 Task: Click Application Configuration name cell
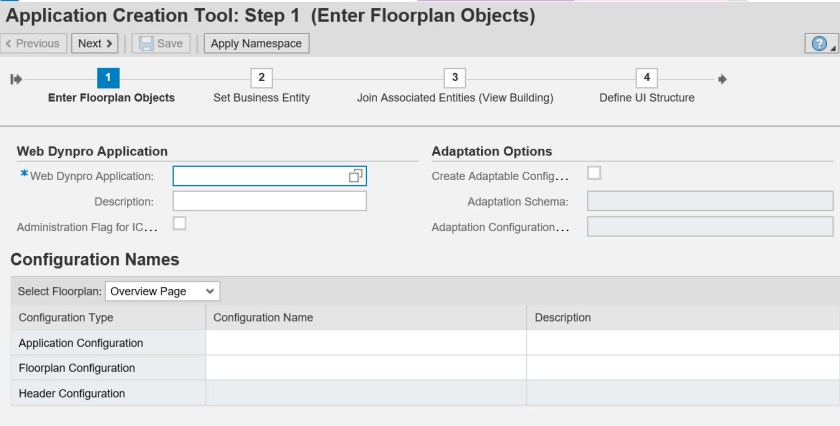pos(365,343)
